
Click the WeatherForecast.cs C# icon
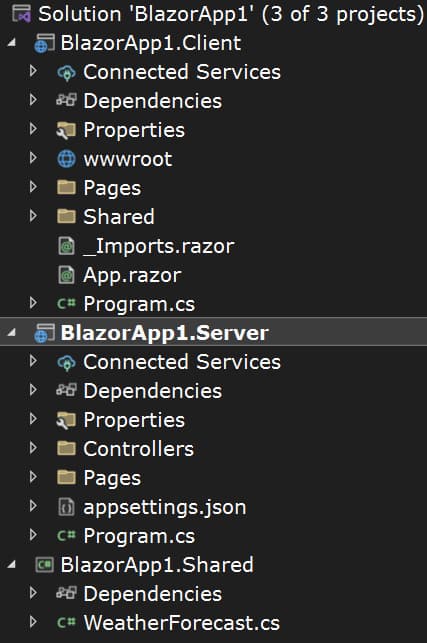66,623
